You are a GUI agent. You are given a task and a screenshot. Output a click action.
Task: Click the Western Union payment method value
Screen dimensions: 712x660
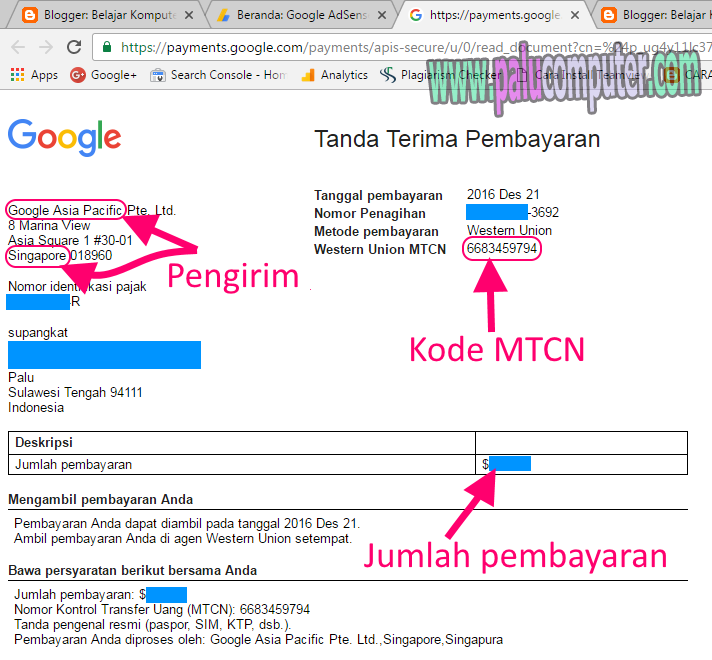point(509,230)
